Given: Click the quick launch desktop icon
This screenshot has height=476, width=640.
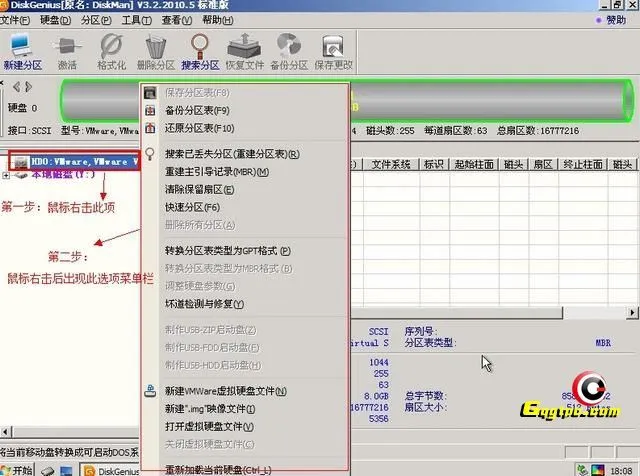Looking at the screenshot, I should pyautogui.click(x=66, y=471).
